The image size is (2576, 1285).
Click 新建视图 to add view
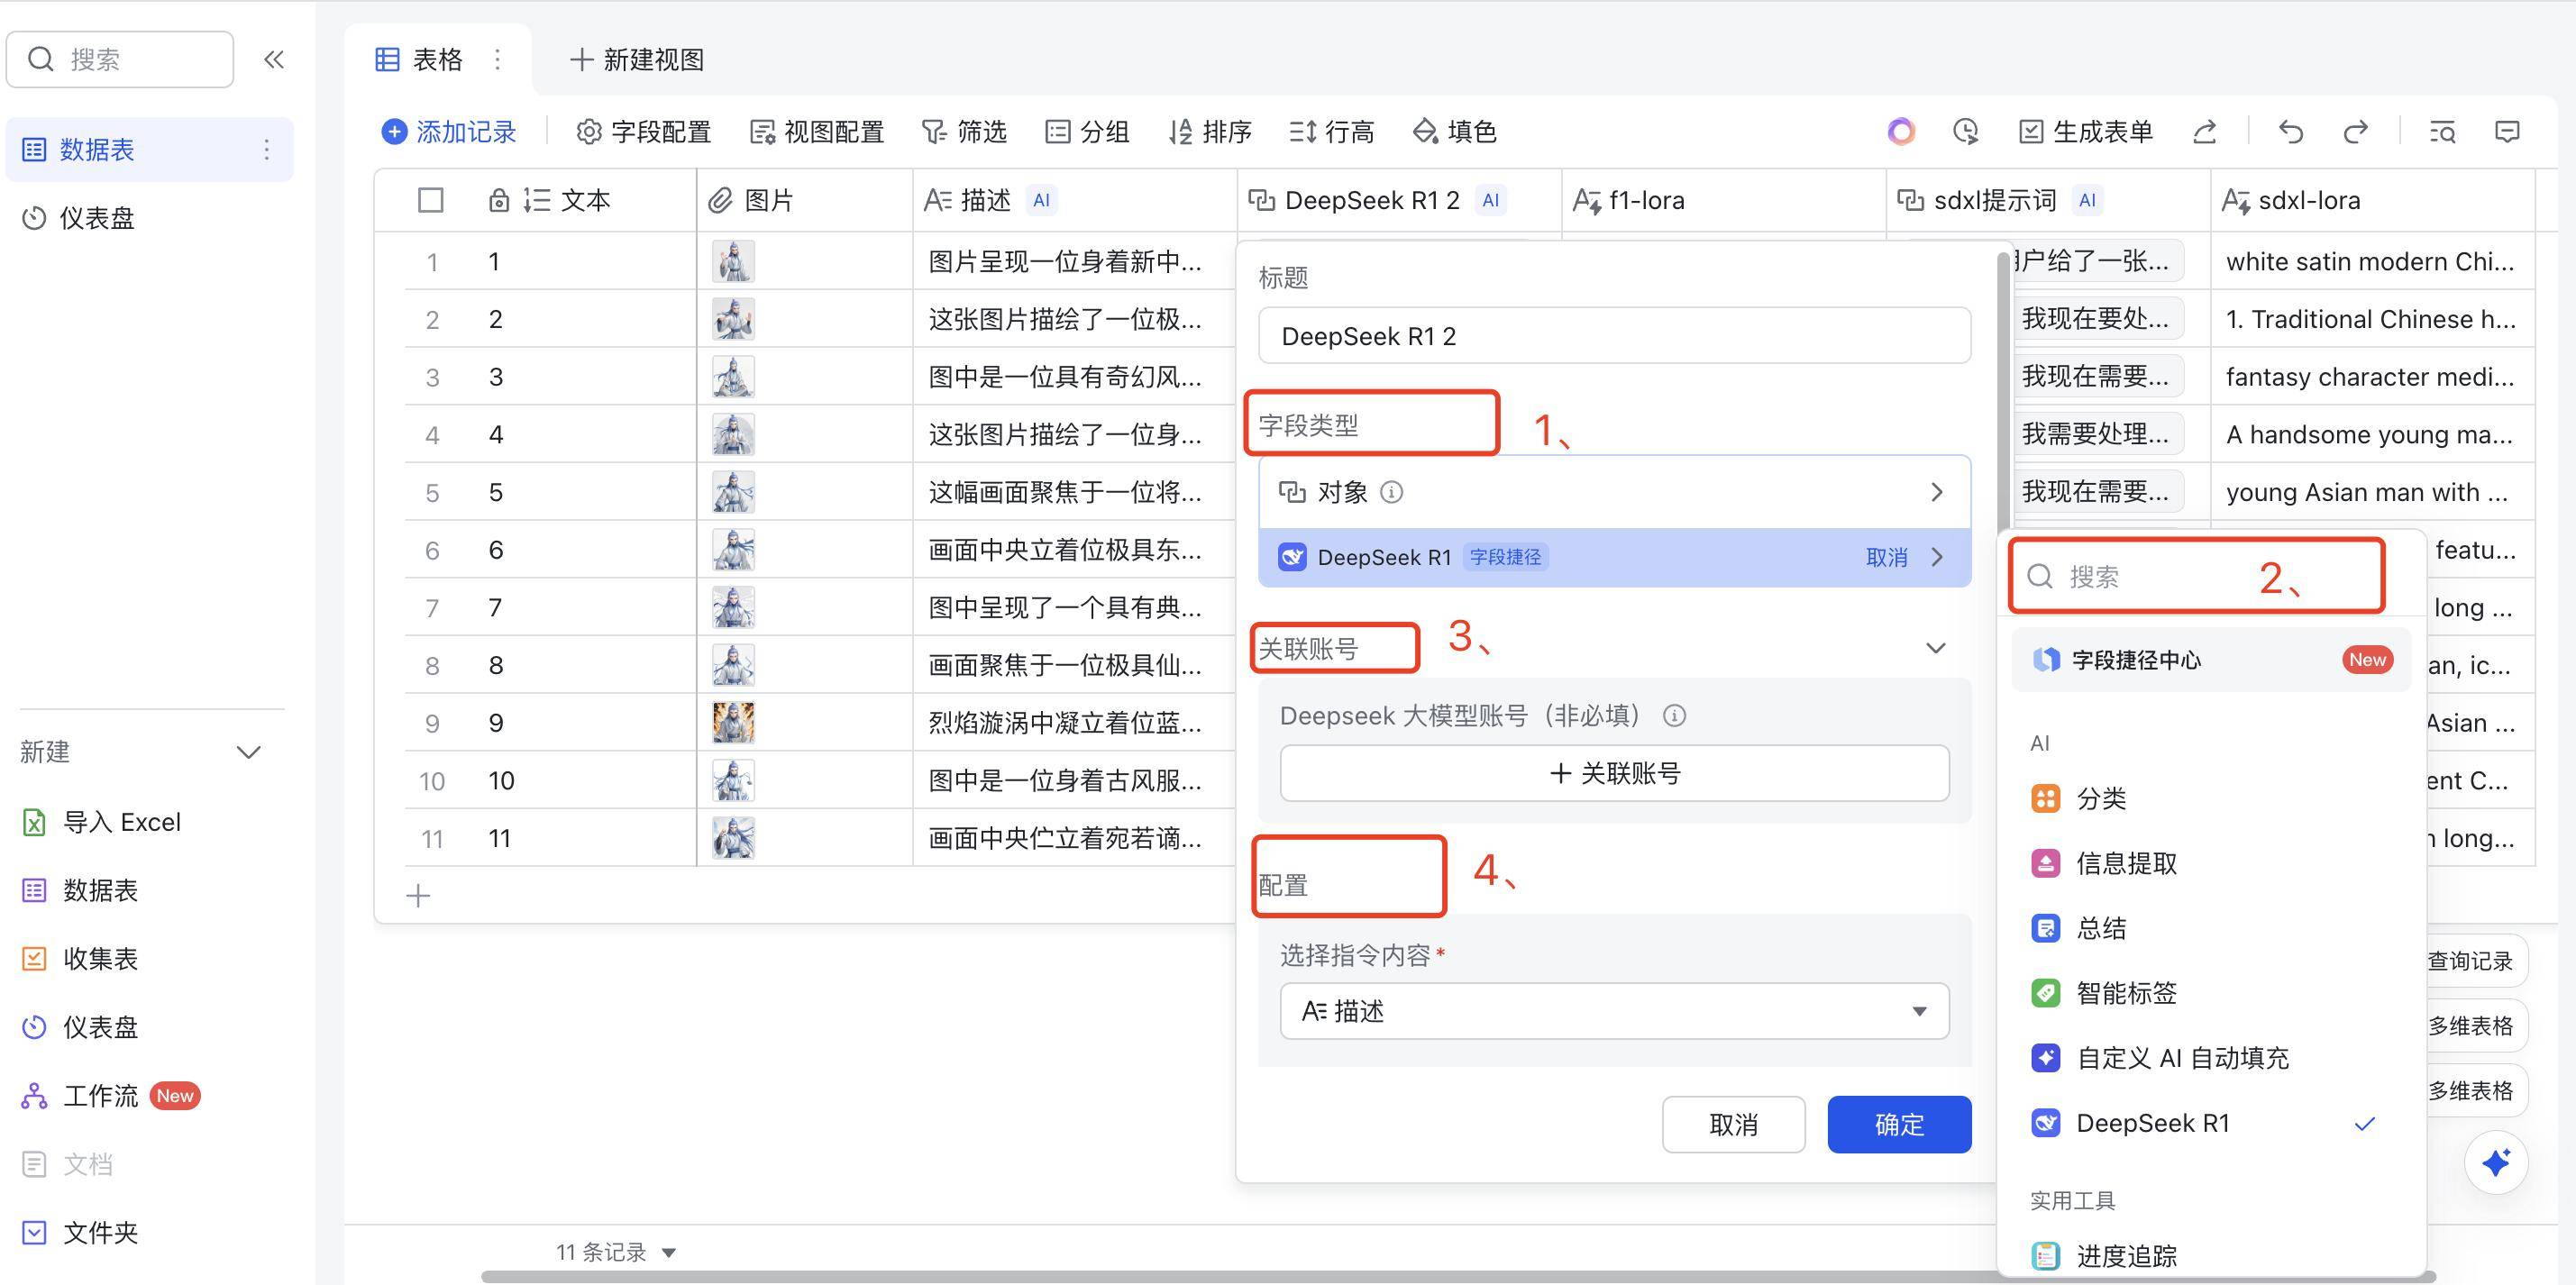pos(637,59)
